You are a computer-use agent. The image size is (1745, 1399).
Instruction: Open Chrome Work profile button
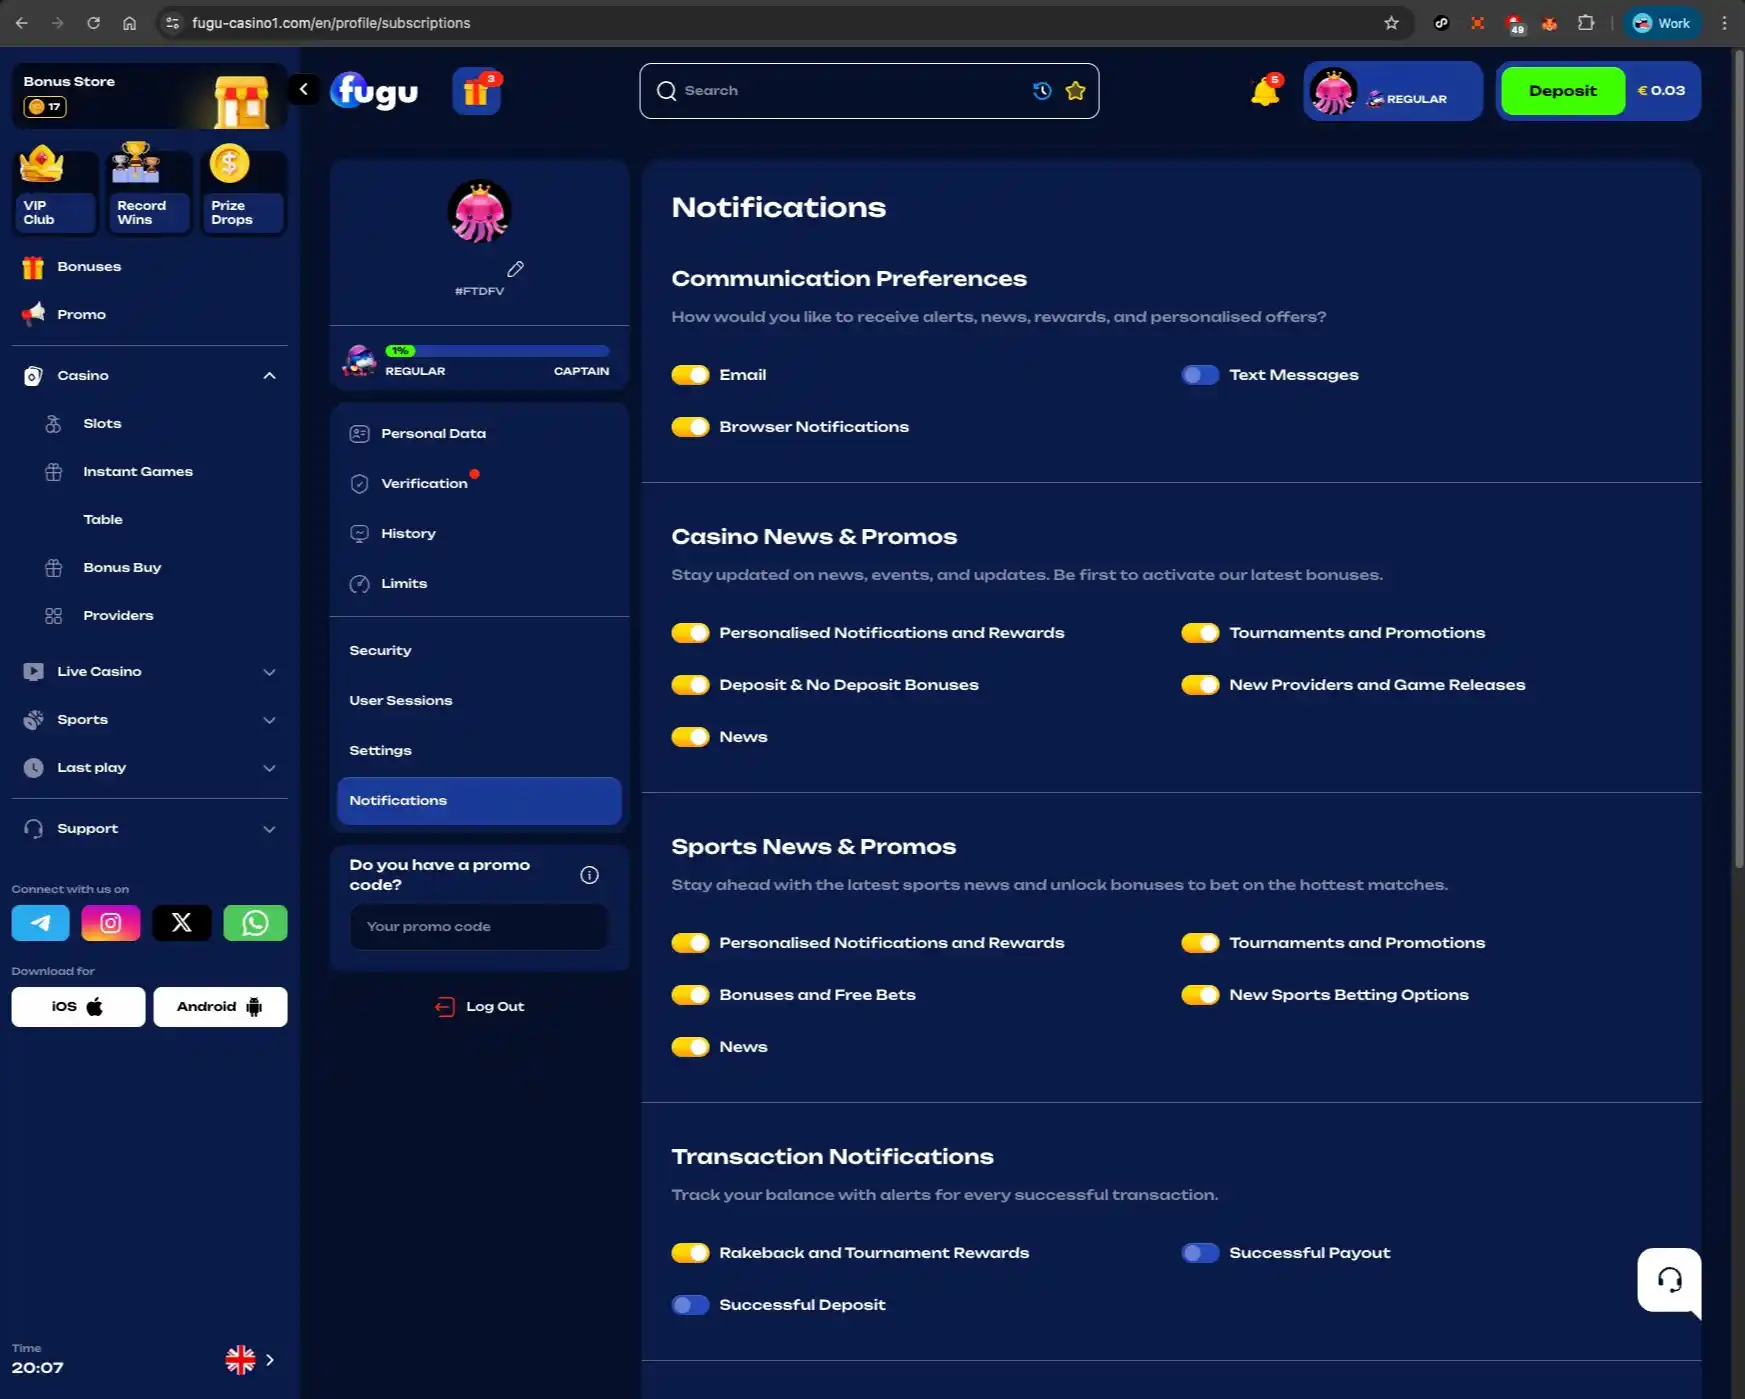point(1661,23)
